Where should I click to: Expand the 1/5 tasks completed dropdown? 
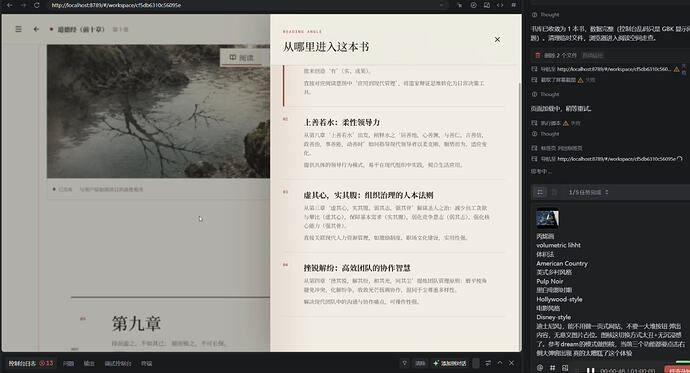588,192
